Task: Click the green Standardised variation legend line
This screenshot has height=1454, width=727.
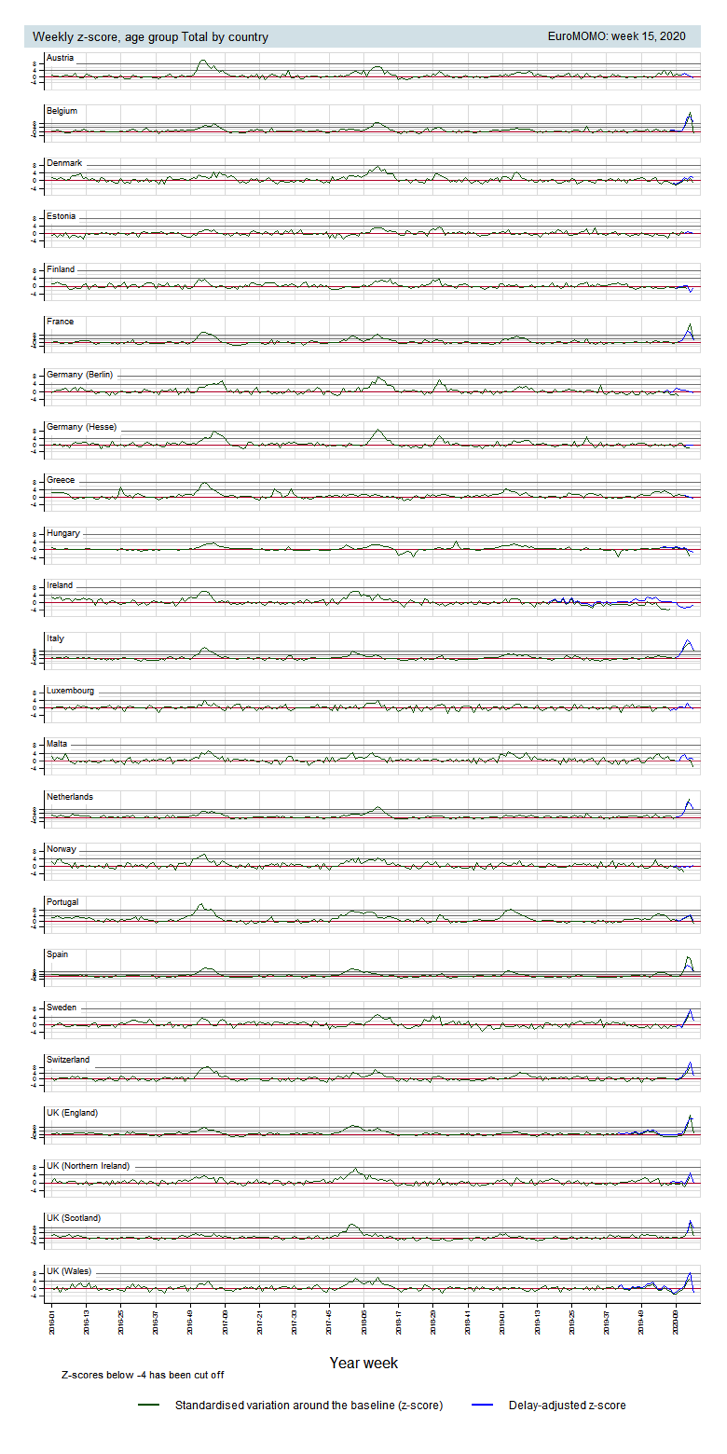Action: 151,1405
